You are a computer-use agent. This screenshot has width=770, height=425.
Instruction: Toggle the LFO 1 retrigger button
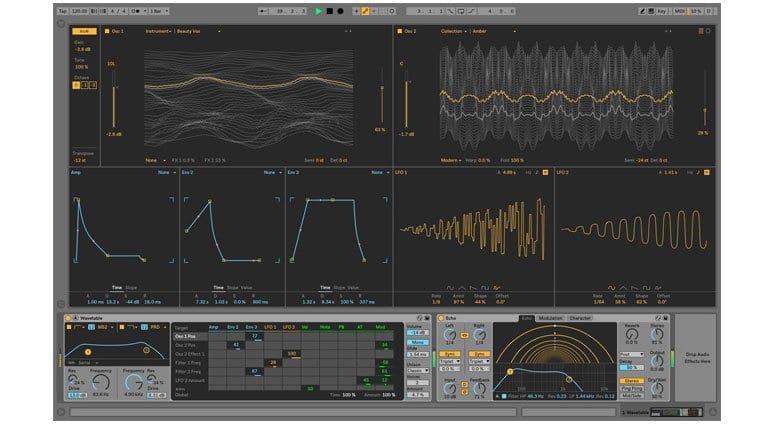tap(545, 172)
